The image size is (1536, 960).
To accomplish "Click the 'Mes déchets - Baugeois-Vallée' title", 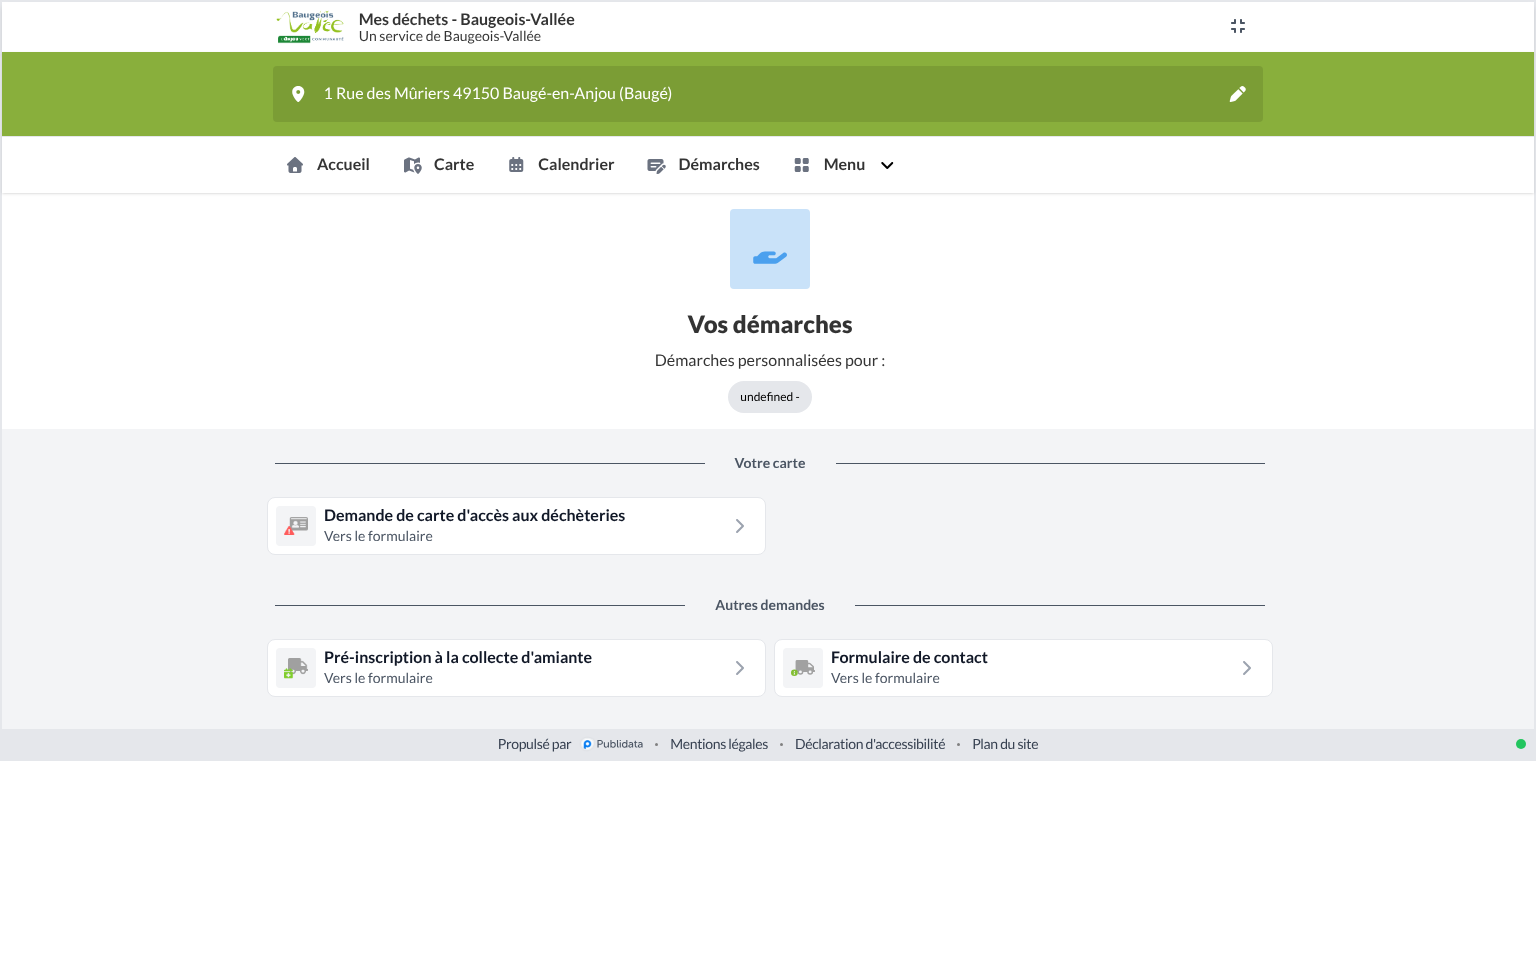I will (467, 19).
